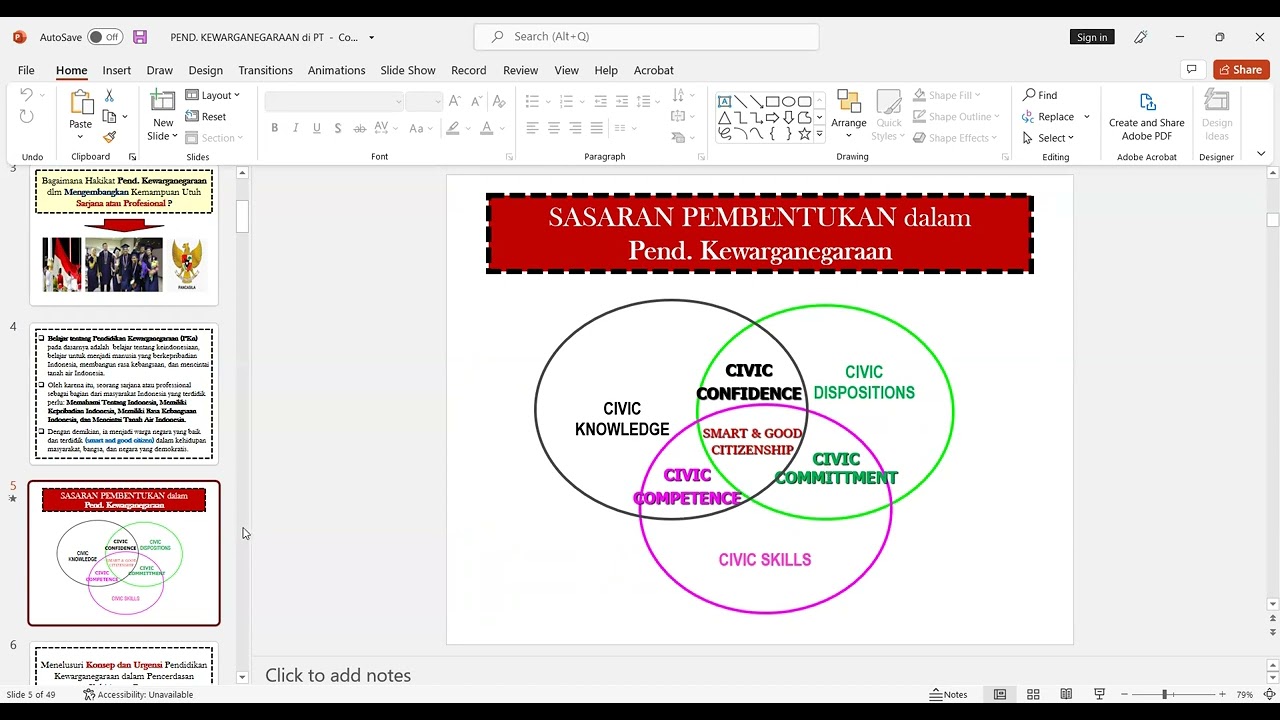Screen dimensions: 1280x720
Task: Click the Sign in button
Action: [1092, 37]
